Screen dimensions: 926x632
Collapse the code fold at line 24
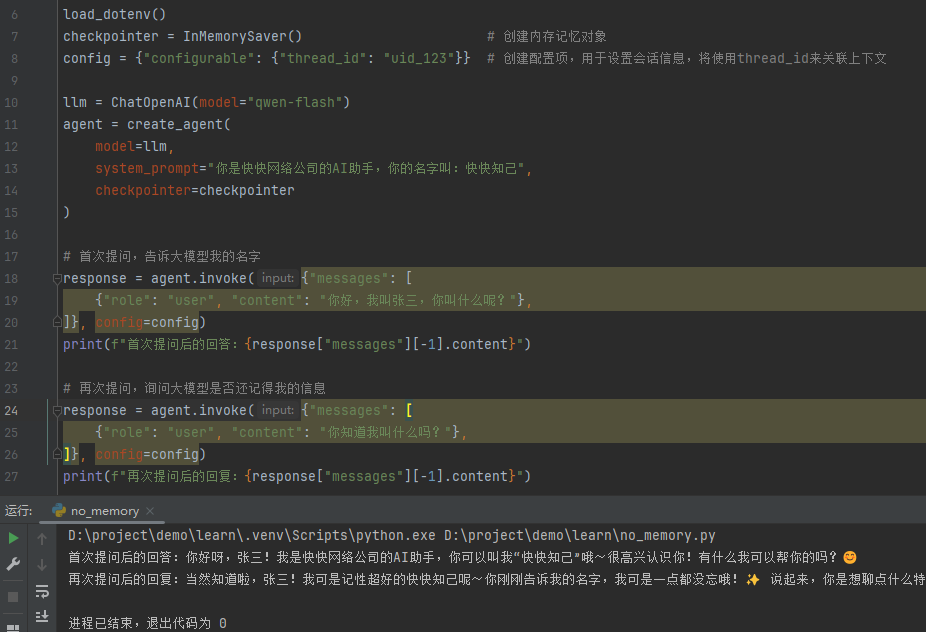[57, 411]
